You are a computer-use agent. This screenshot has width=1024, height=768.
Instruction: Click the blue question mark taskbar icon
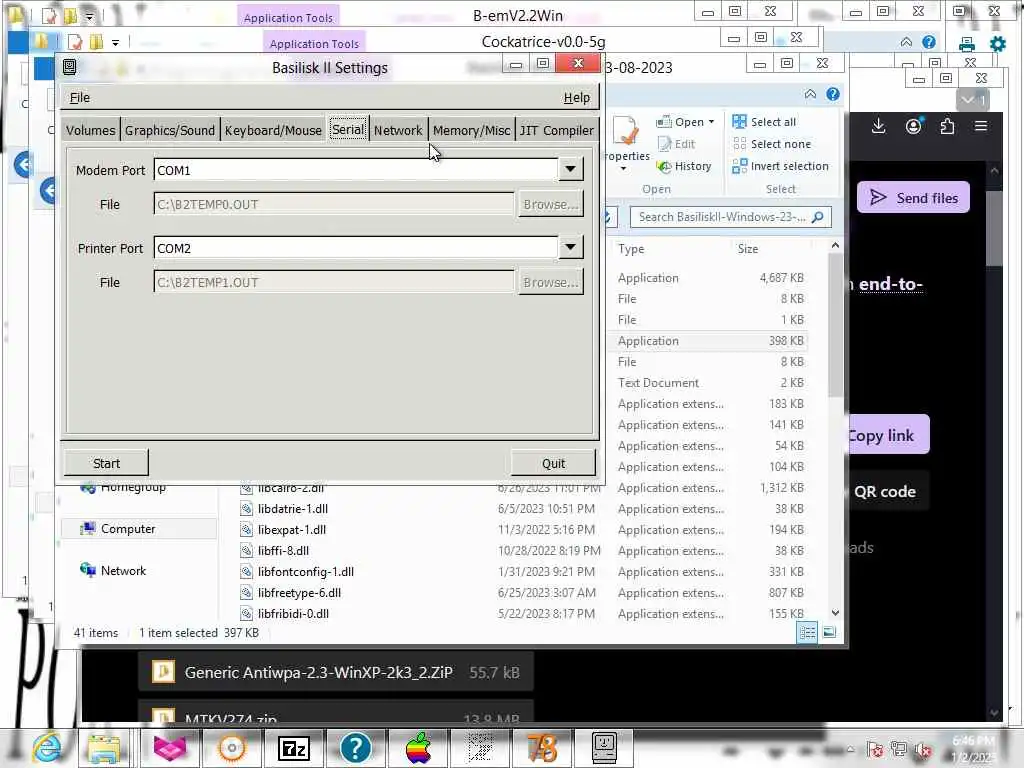pyautogui.click(x=355, y=748)
